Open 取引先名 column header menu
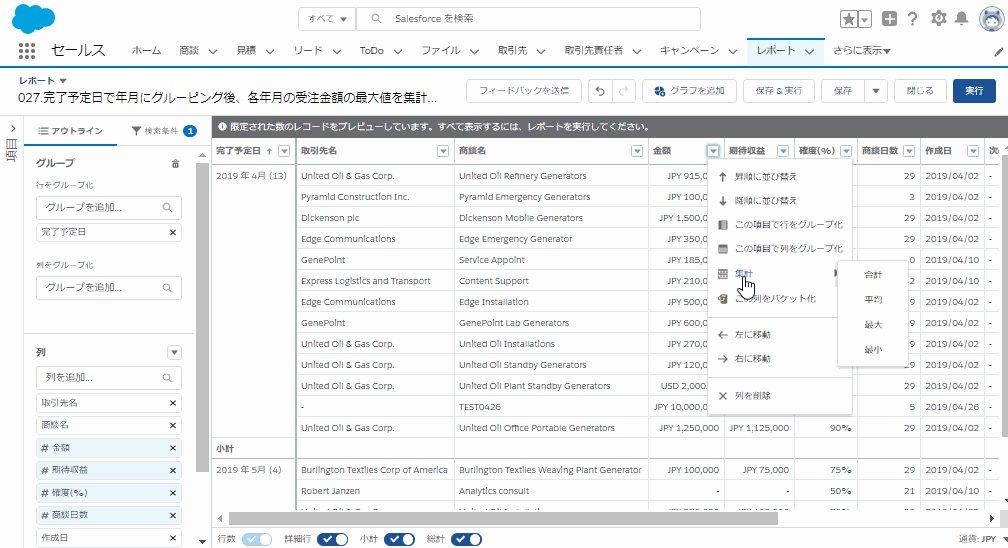The height and width of the screenshot is (548, 1008). (x=443, y=151)
